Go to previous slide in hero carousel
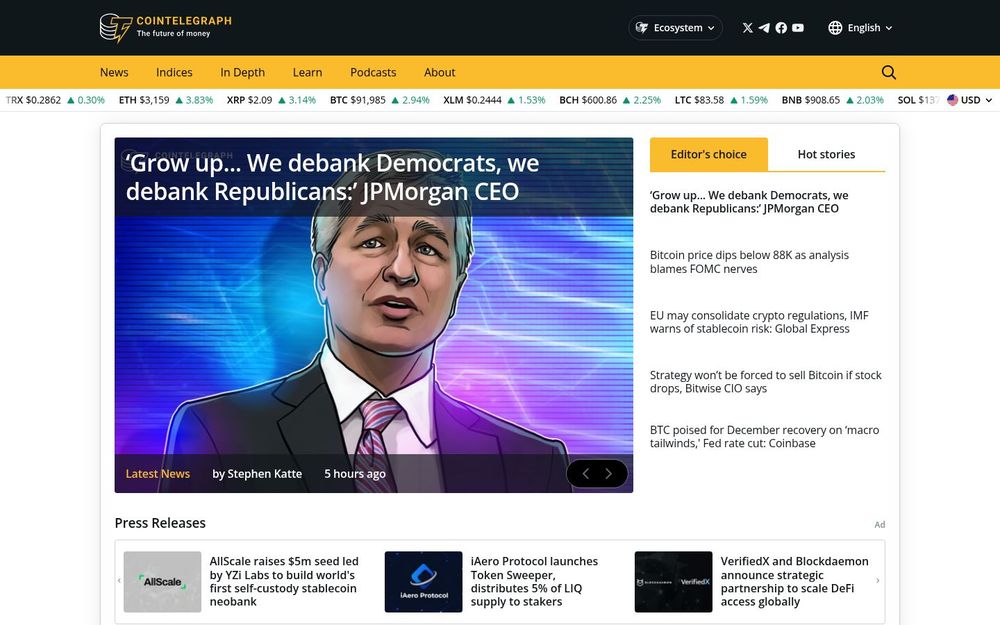Screen dimensions: 1000x625 coord(585,473)
